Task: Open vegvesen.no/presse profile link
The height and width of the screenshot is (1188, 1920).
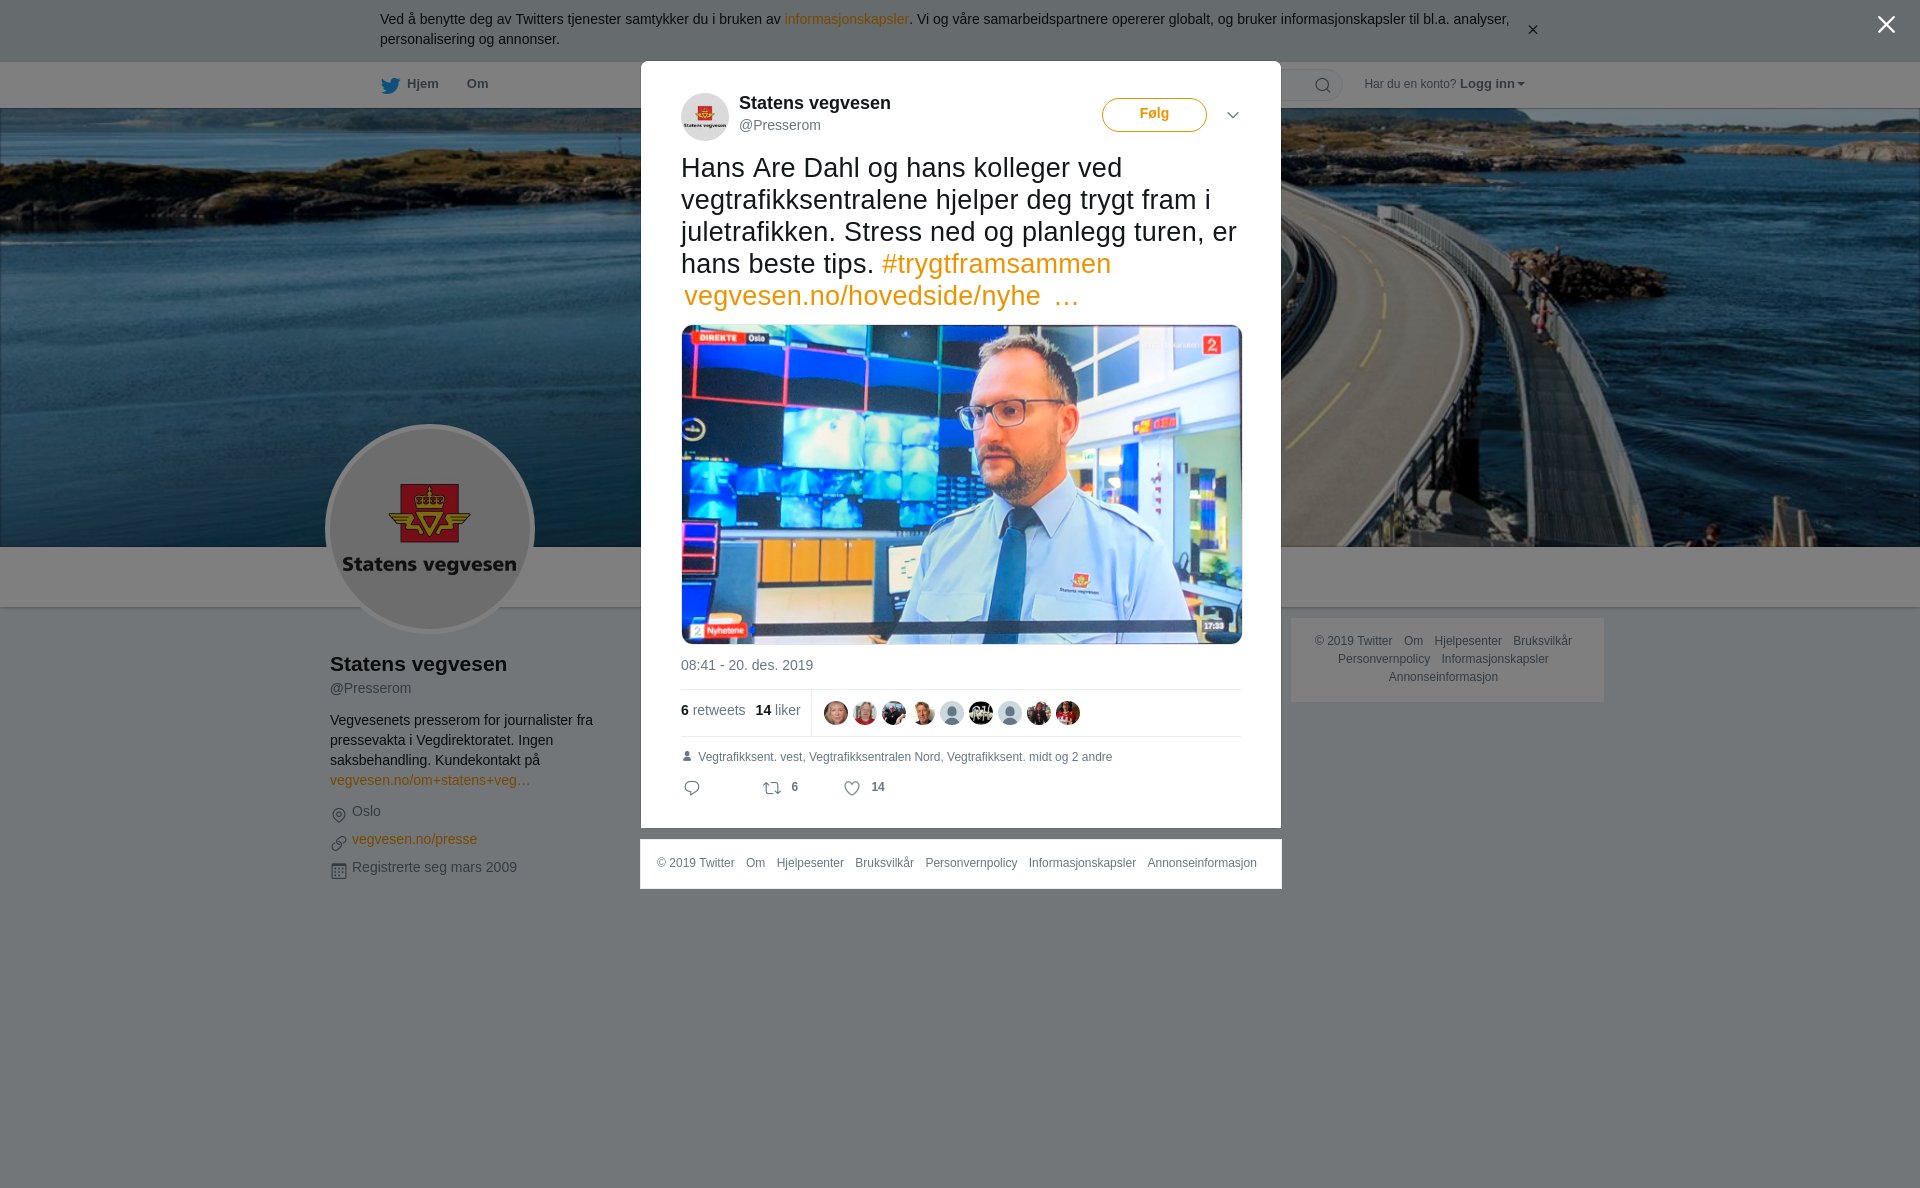Action: 414,839
